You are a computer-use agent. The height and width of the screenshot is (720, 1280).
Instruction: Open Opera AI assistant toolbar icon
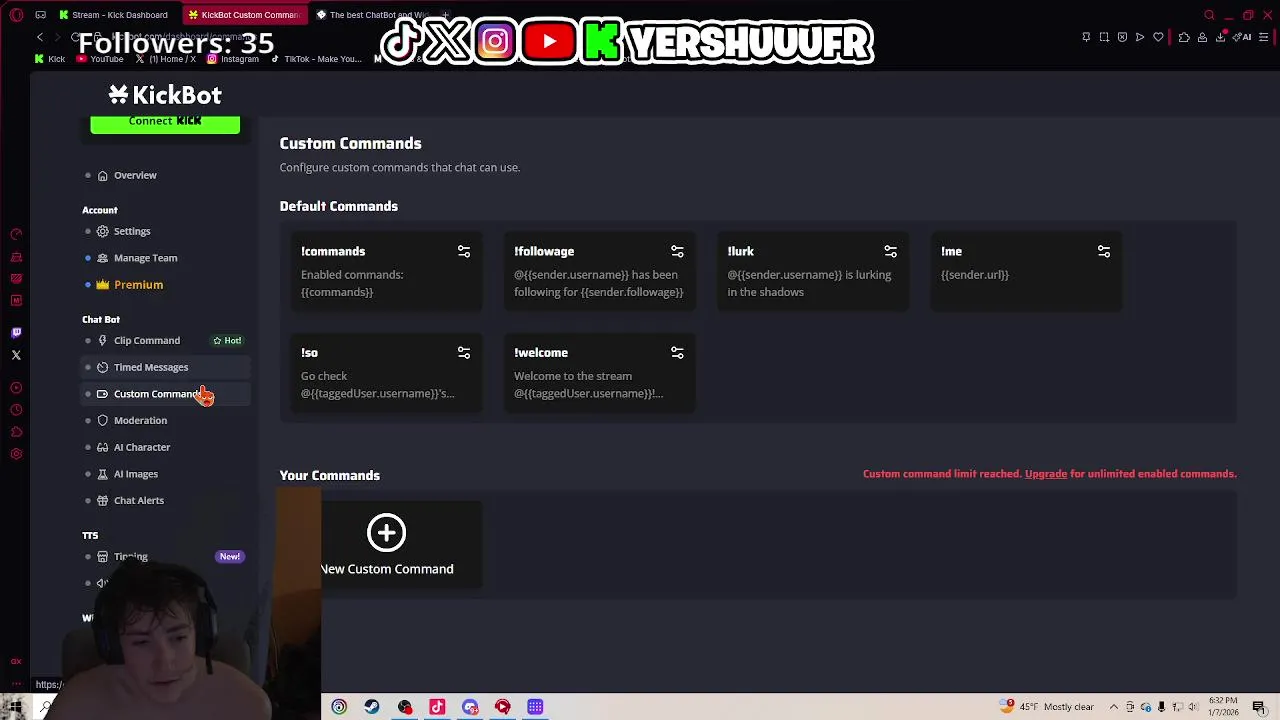click(x=1241, y=37)
